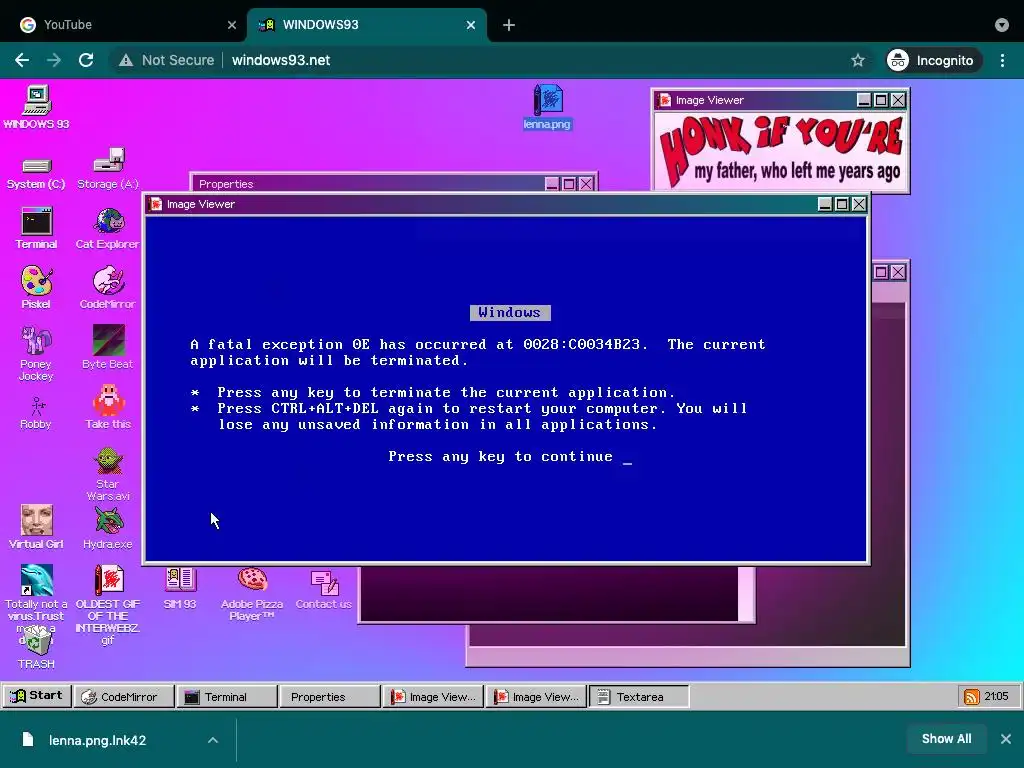This screenshot has height=768, width=1024.
Task: Launch Cat Explorer desktop icon
Action: point(108,227)
